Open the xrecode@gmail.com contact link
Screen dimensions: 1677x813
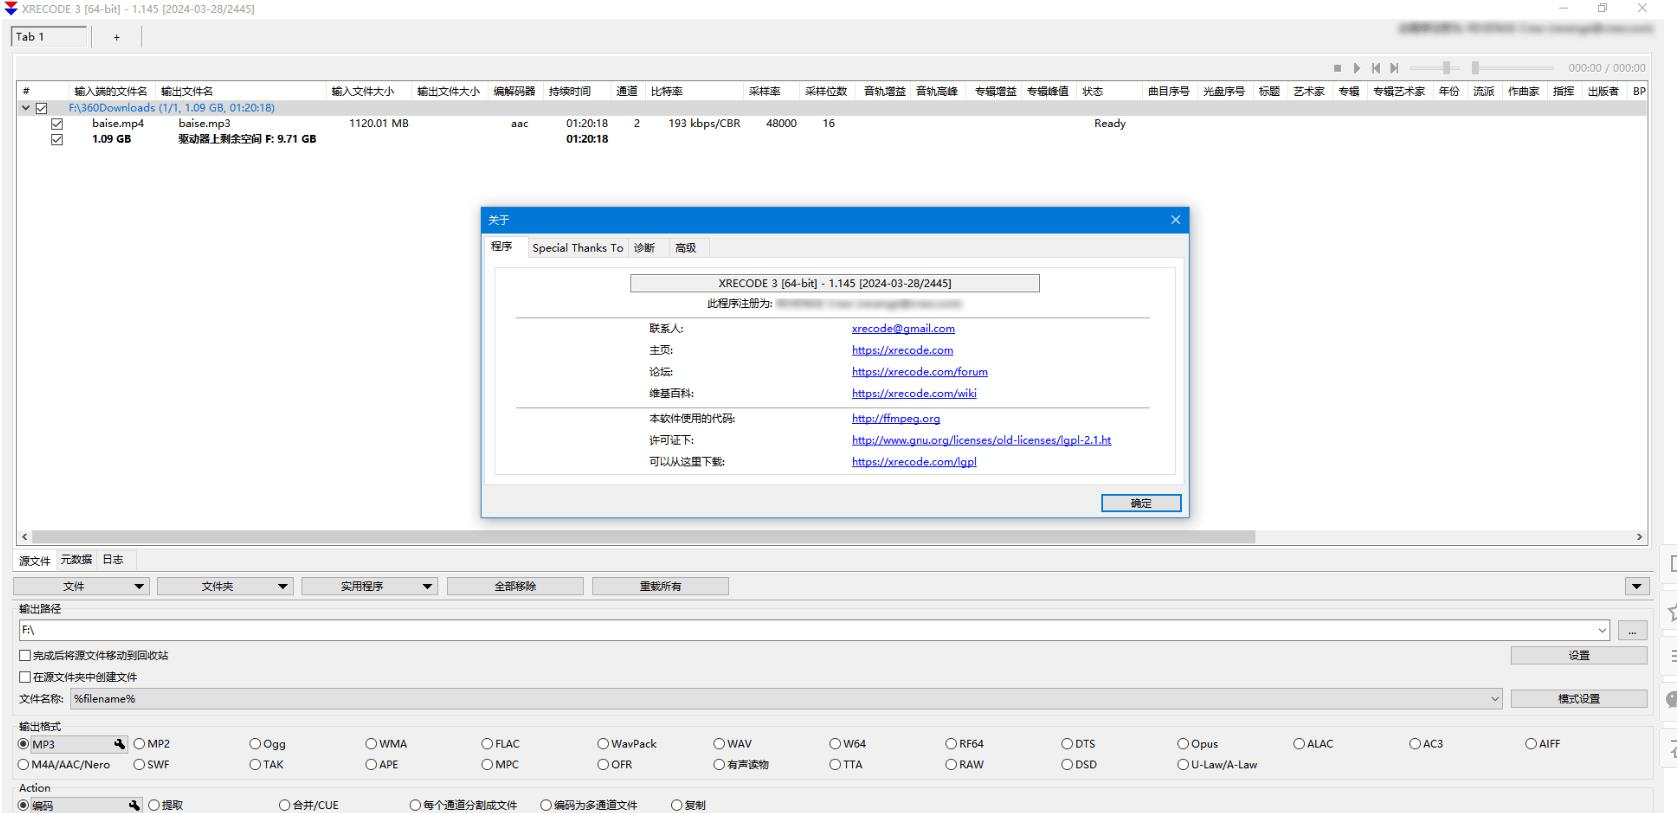pos(903,329)
